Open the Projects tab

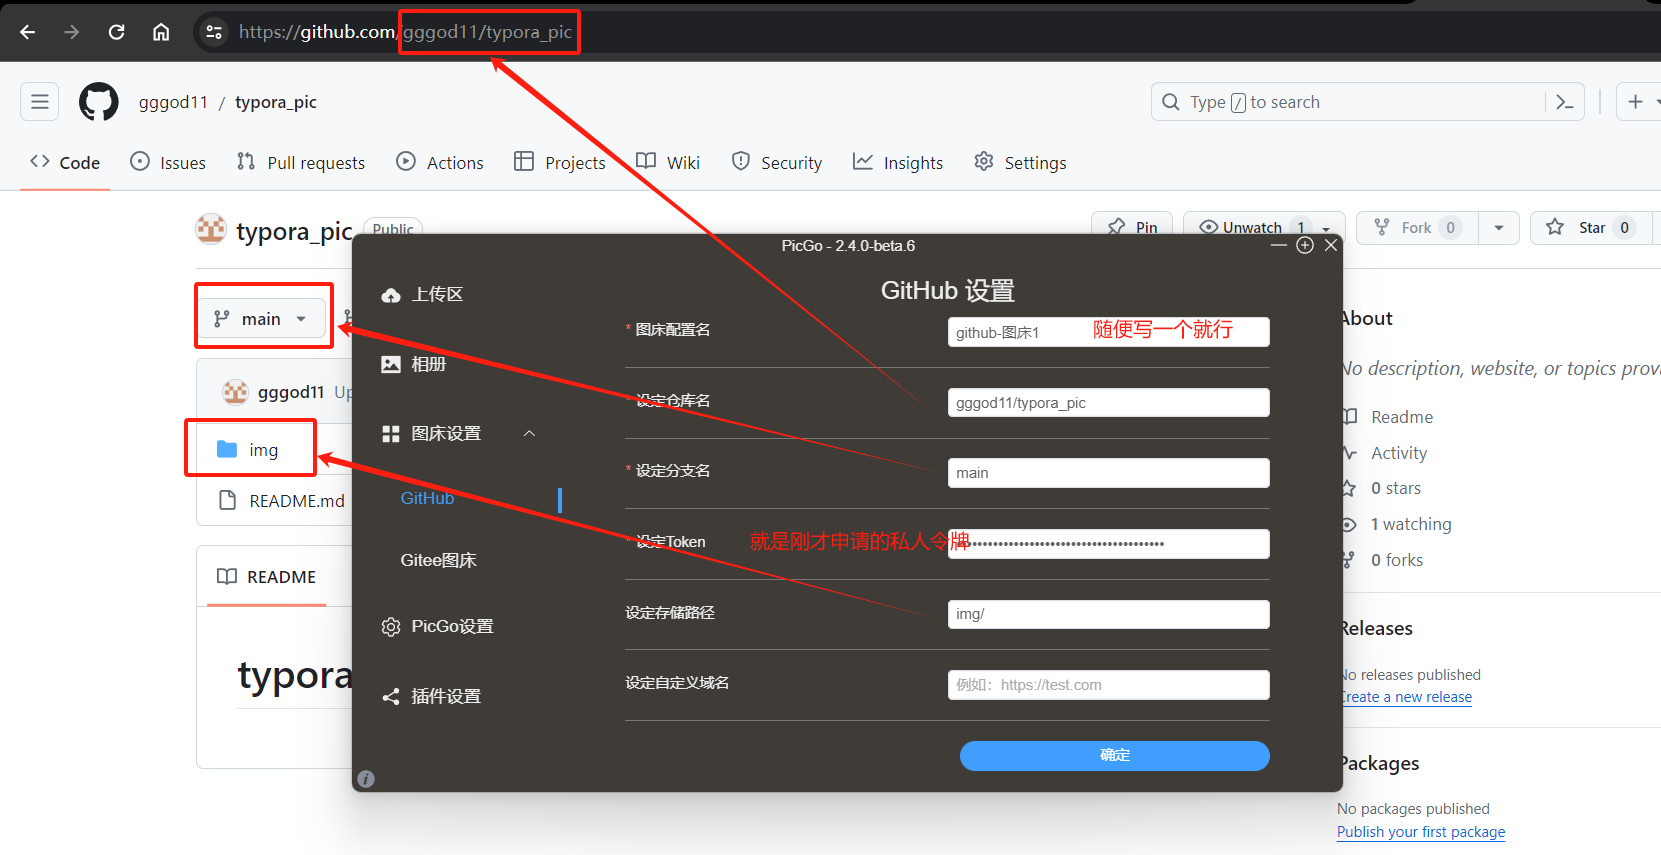pos(560,162)
